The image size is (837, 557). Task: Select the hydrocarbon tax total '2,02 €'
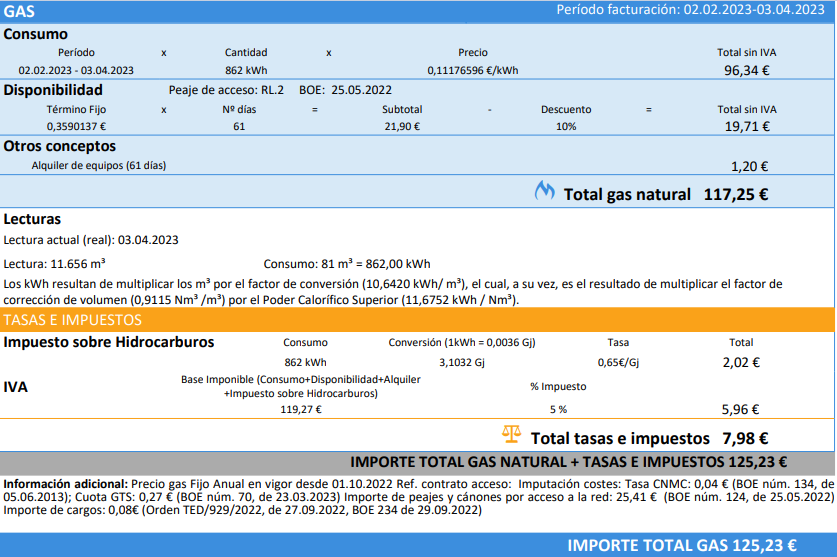(x=741, y=363)
